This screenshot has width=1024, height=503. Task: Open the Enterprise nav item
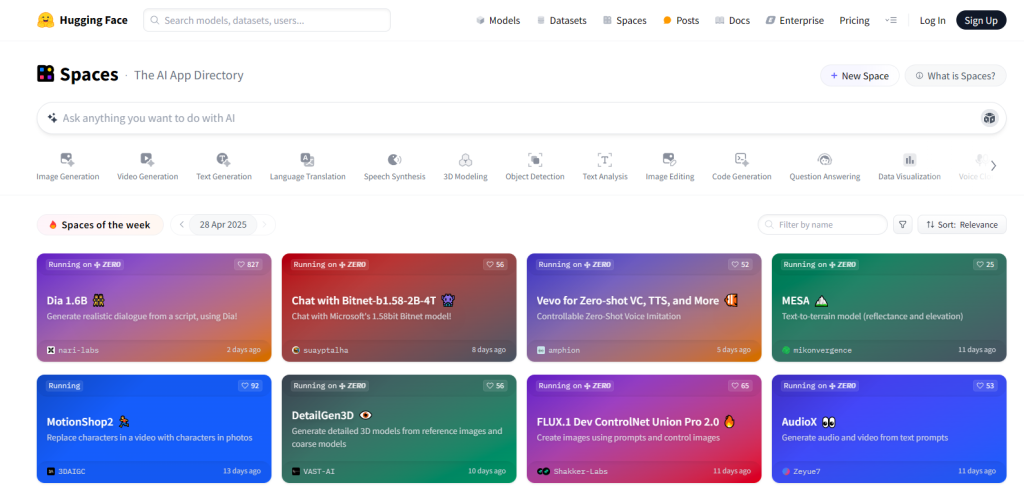click(795, 20)
